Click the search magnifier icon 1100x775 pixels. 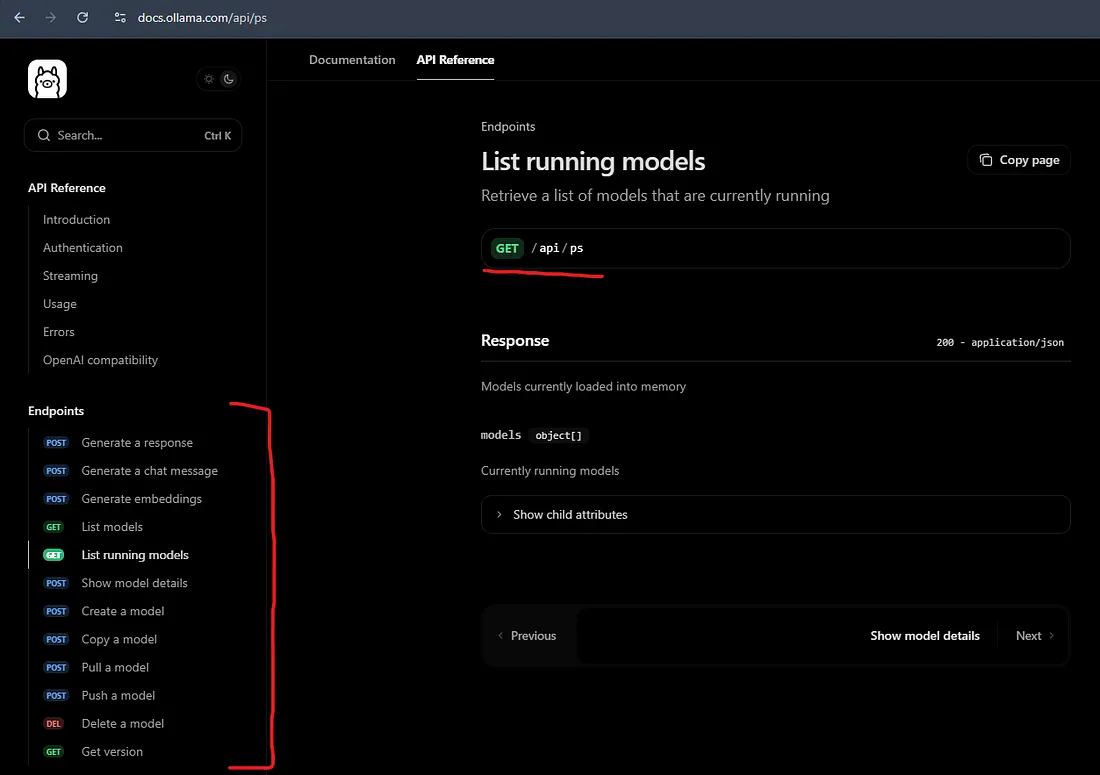[x=44, y=135]
